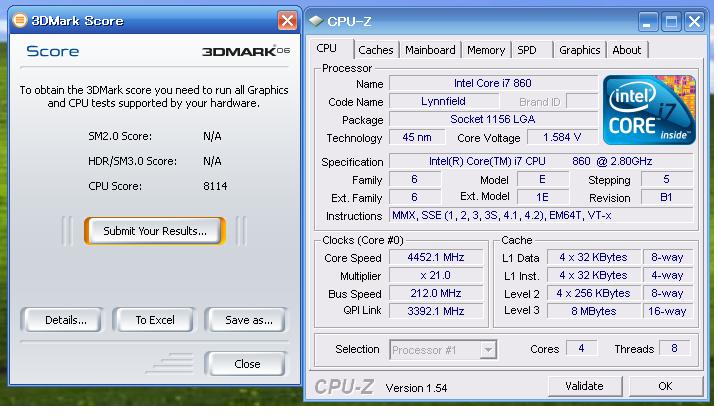Click the Ext. Model value 1E
Screen dimensions: 717x416
[x=542, y=197]
